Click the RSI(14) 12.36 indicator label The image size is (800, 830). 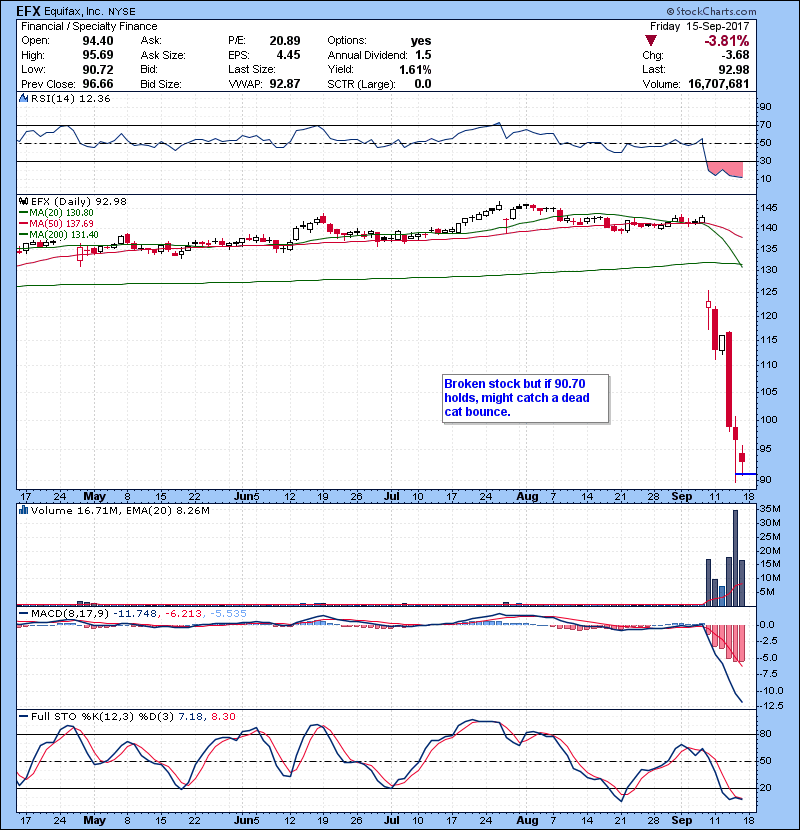(x=70, y=98)
